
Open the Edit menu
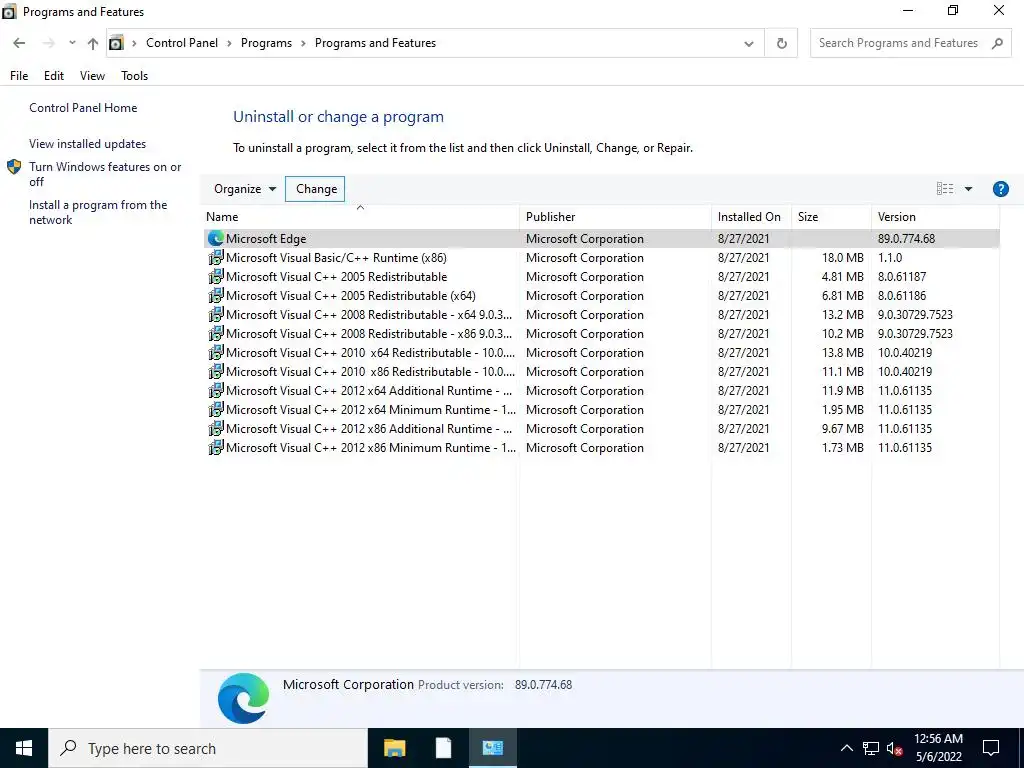pos(54,76)
